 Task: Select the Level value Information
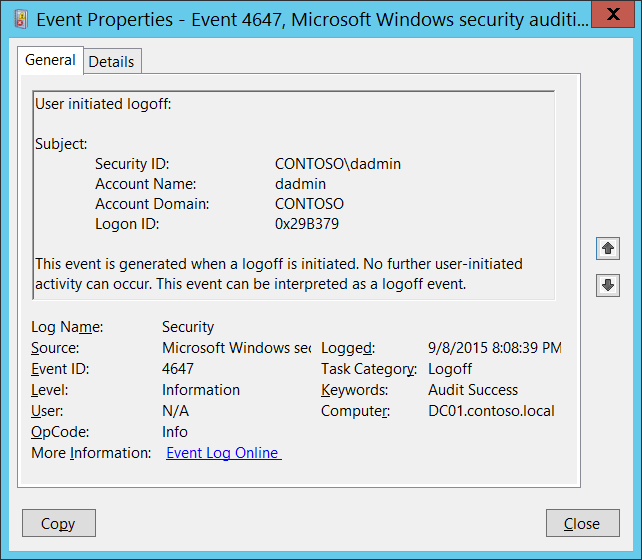pos(201,390)
